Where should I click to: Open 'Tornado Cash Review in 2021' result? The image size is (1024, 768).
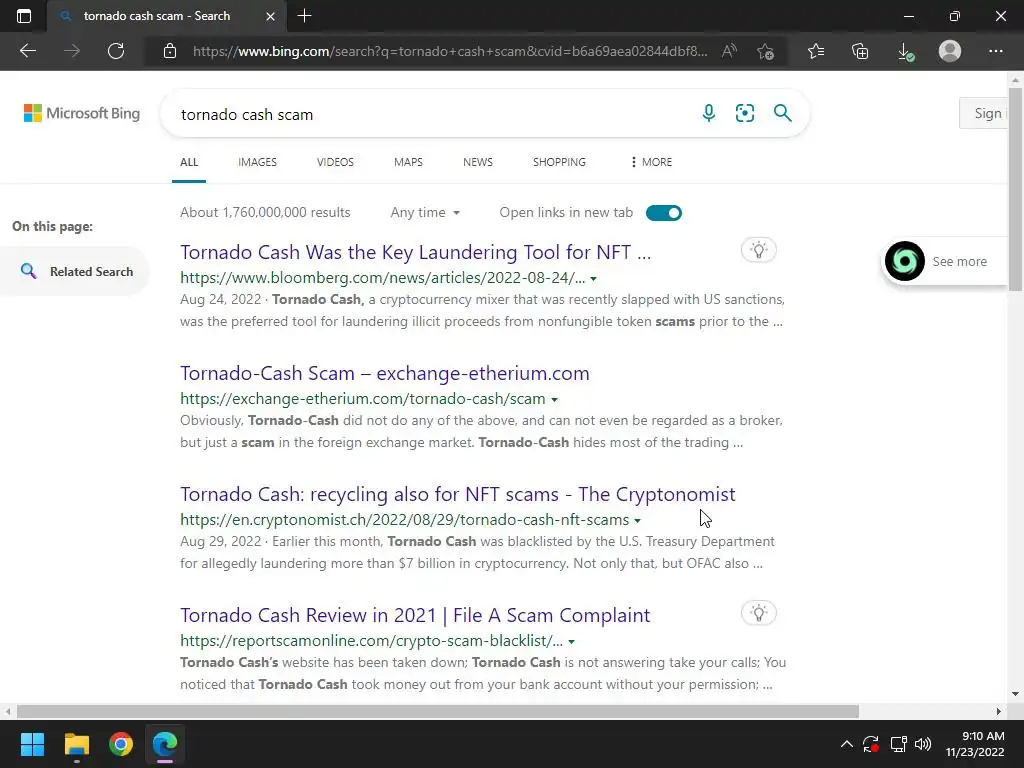point(415,615)
